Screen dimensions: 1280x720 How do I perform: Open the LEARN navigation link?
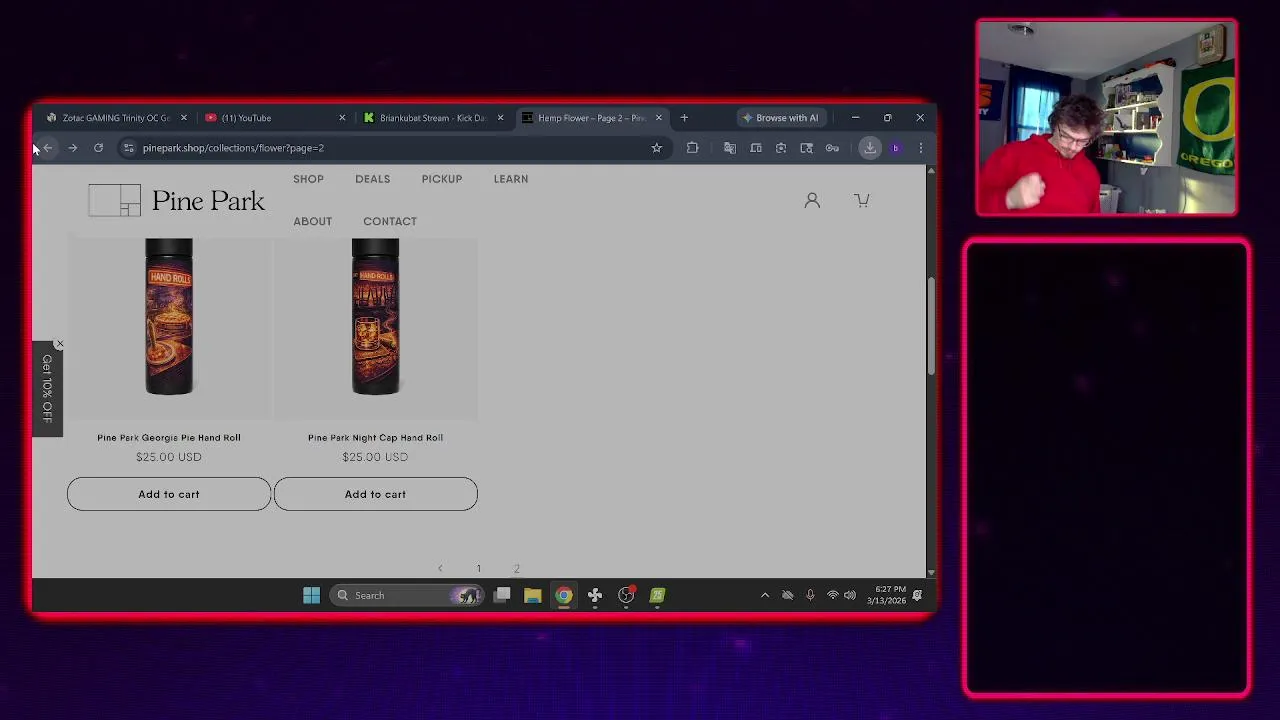[511, 179]
